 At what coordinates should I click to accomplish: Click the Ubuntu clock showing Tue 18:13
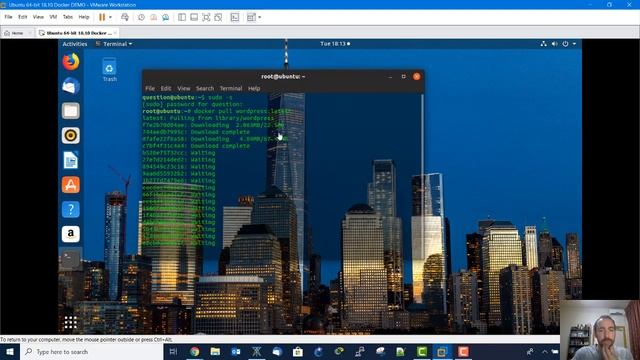335,44
